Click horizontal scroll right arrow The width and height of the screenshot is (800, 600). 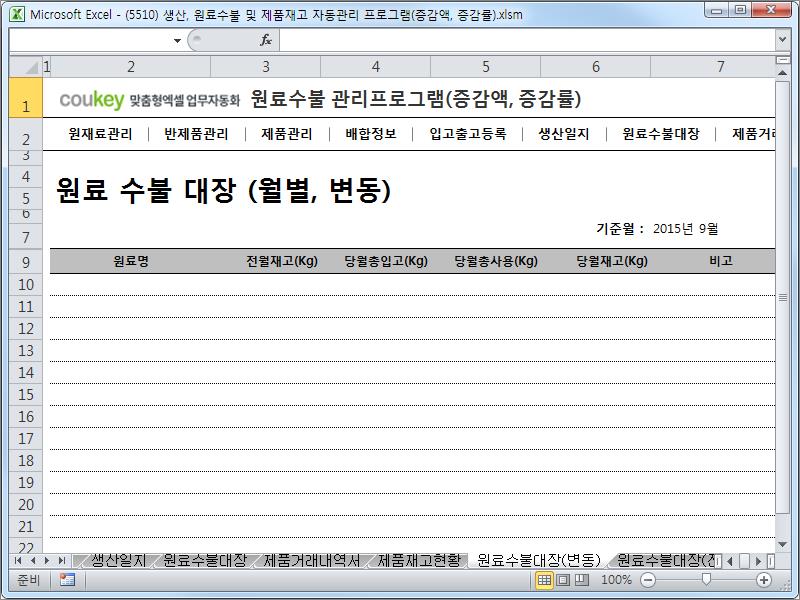pos(759,561)
